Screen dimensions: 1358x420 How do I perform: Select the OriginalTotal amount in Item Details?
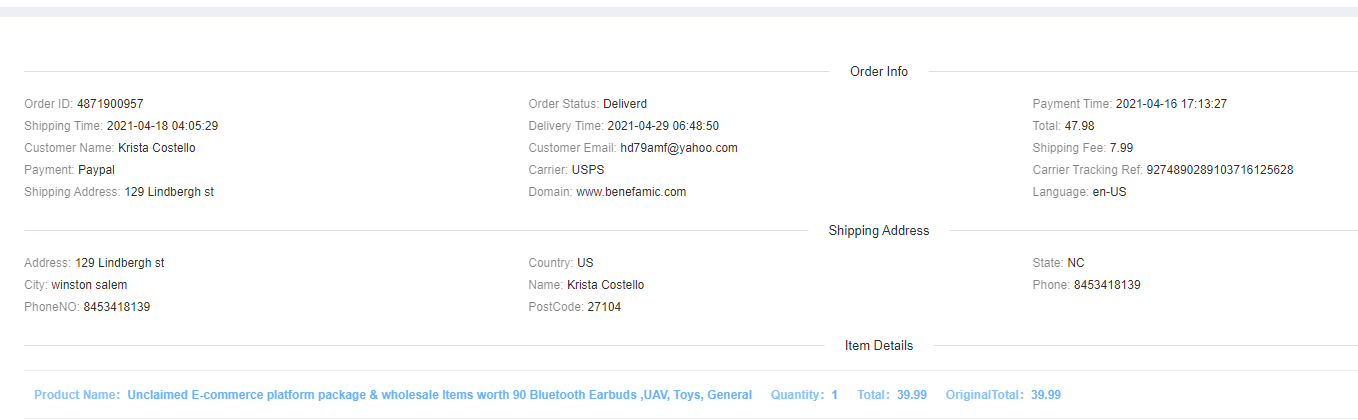(1046, 395)
